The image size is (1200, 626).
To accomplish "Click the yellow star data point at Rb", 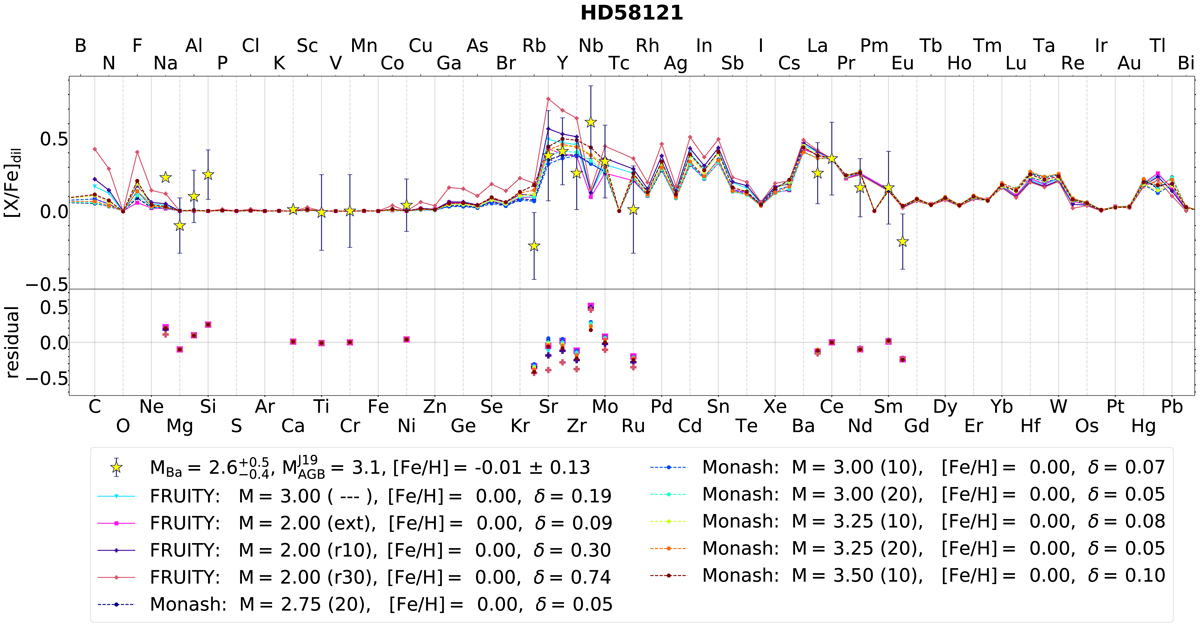I will click(x=534, y=245).
